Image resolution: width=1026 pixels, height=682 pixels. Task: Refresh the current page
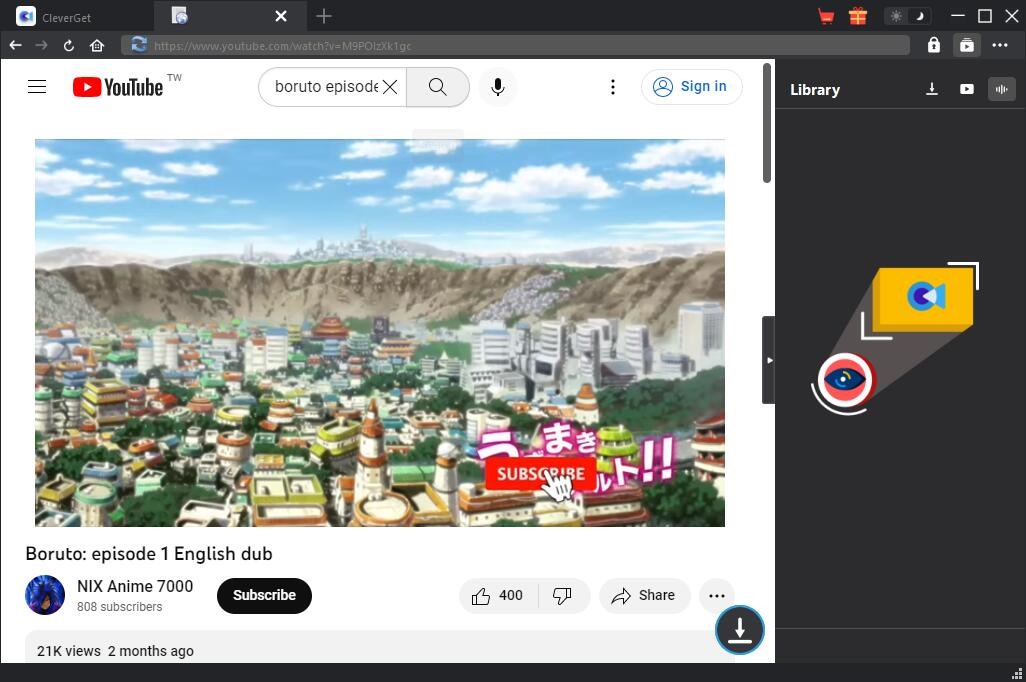tap(69, 45)
